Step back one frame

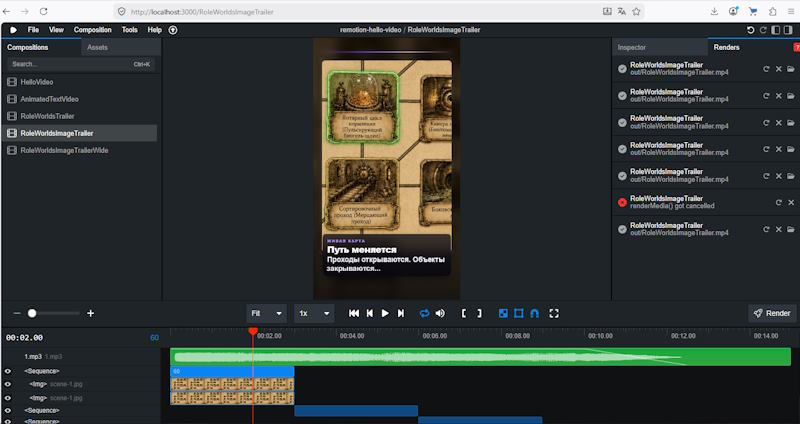pyautogui.click(x=370, y=313)
